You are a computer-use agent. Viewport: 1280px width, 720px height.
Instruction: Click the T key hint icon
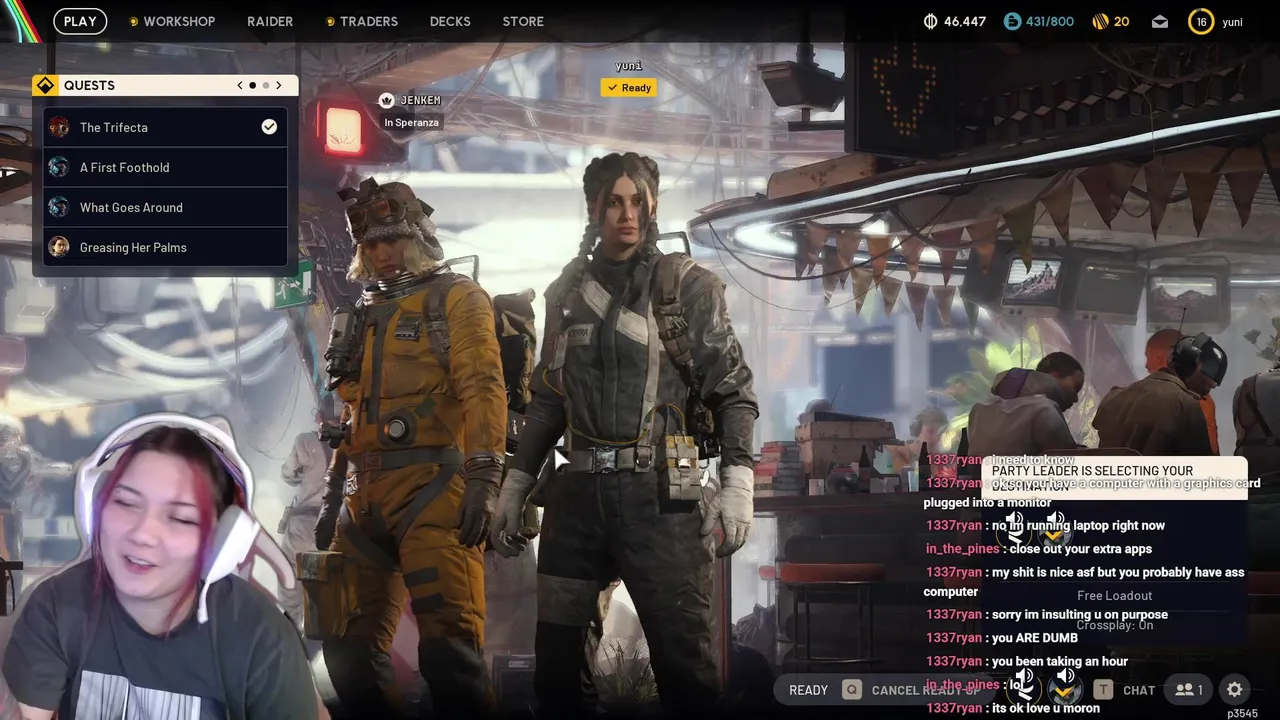[1103, 689]
